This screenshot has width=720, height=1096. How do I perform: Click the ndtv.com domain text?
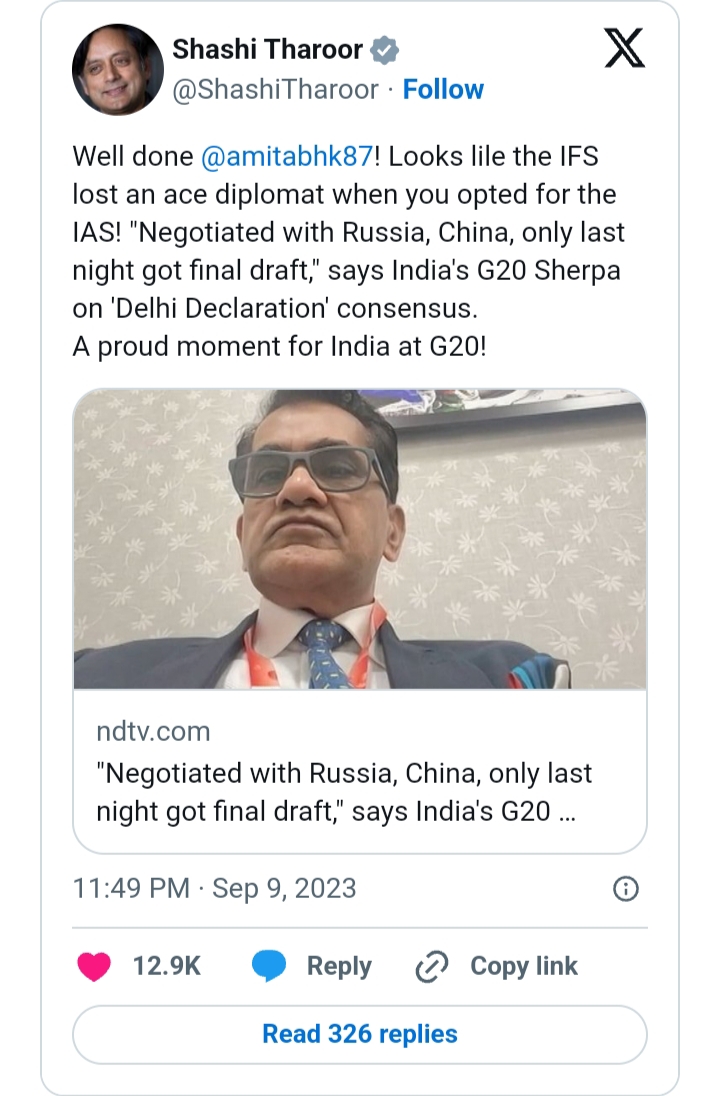coord(153,731)
